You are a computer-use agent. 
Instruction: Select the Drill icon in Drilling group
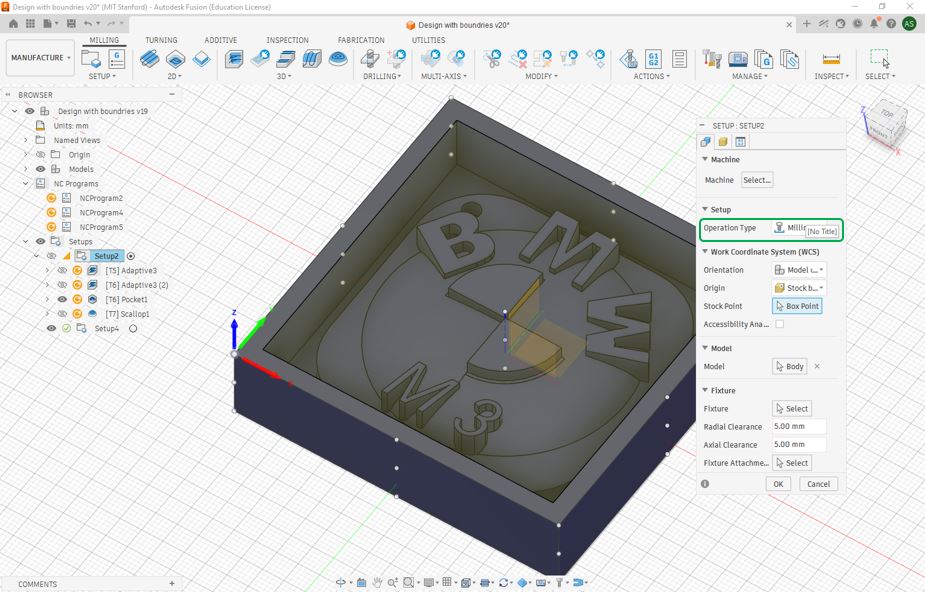pos(370,59)
